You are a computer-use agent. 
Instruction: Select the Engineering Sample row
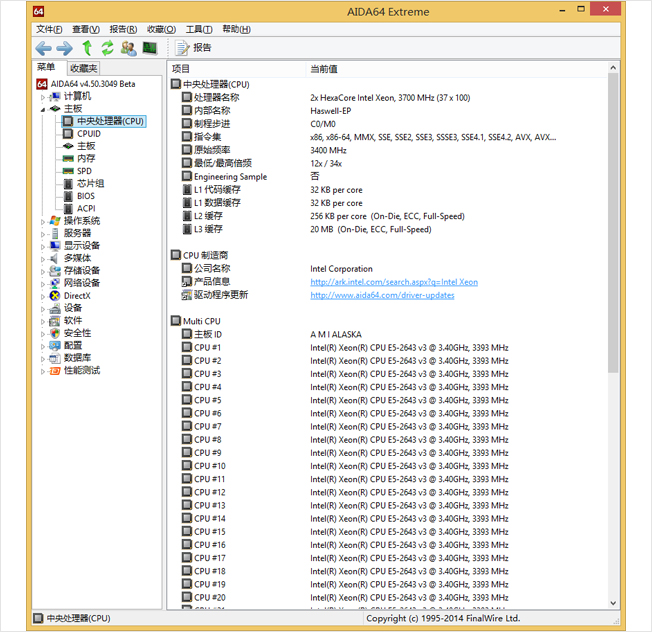tap(389, 177)
